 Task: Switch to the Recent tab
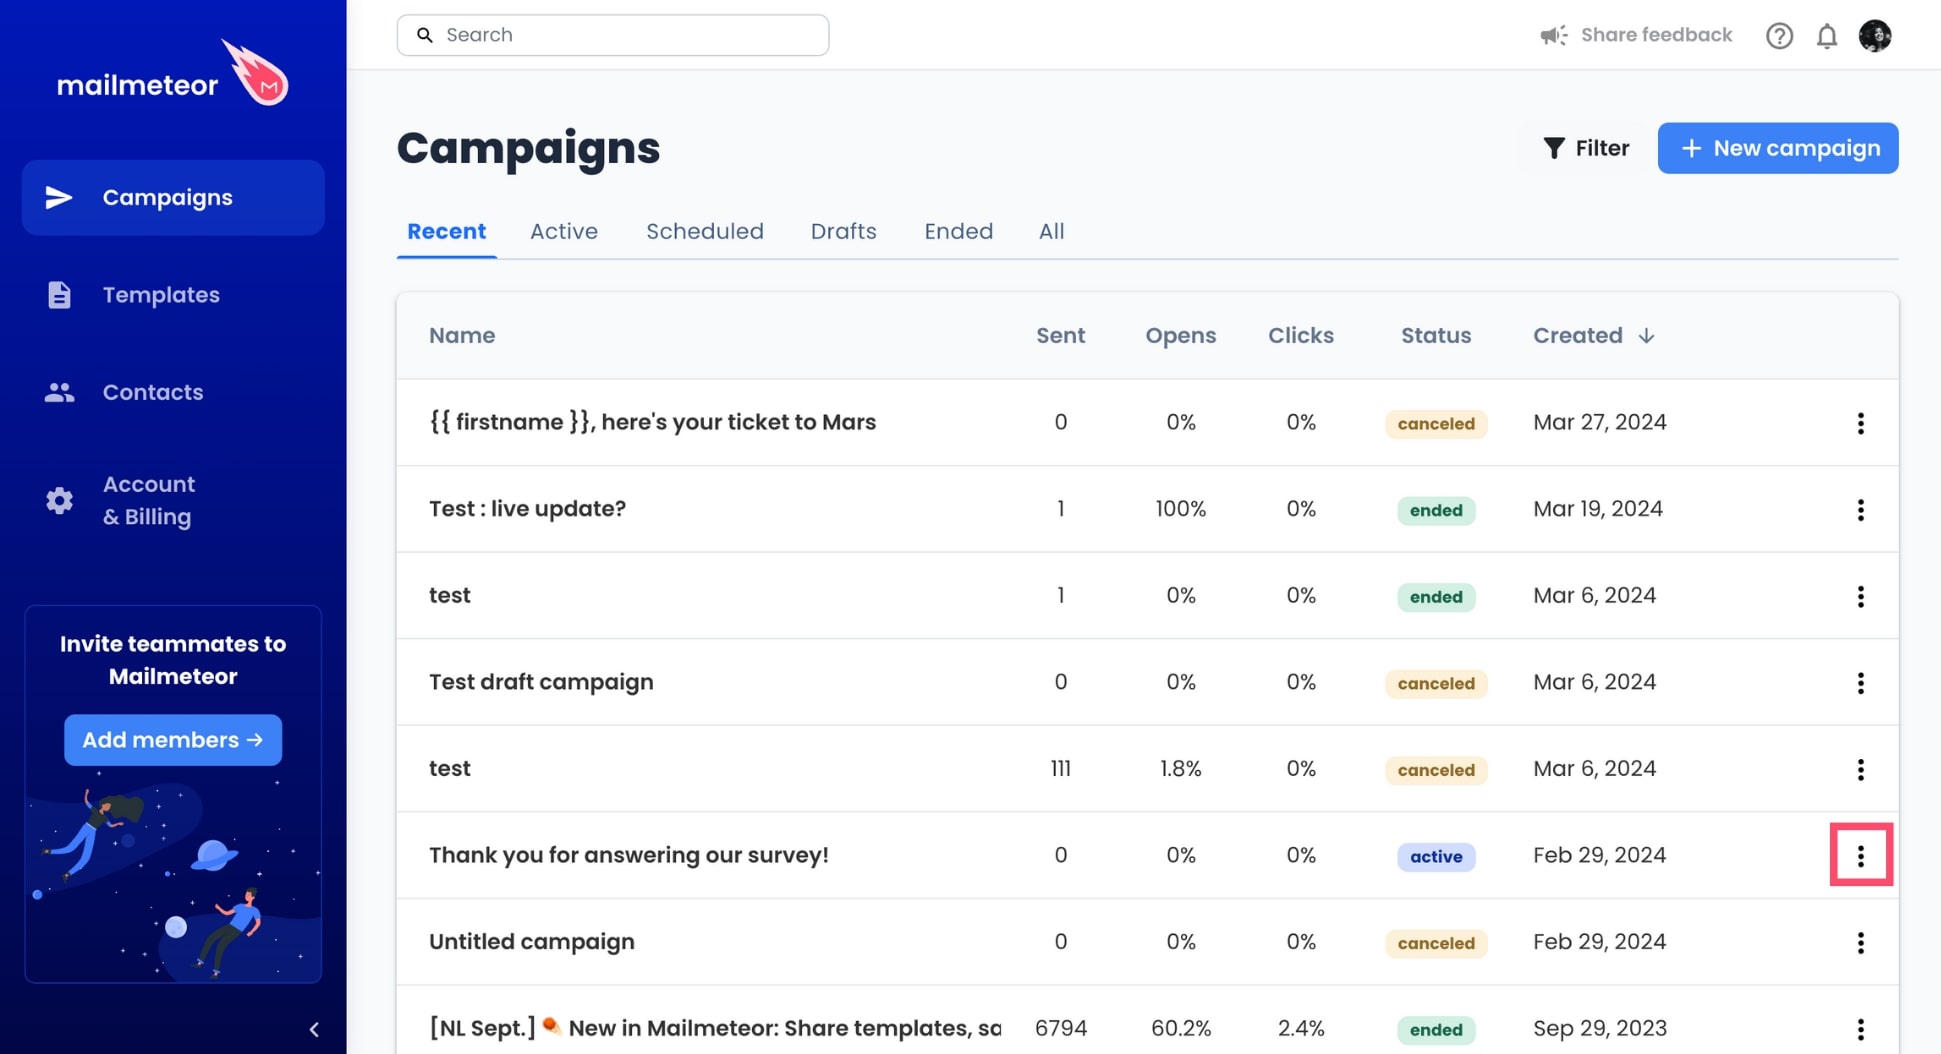point(446,232)
